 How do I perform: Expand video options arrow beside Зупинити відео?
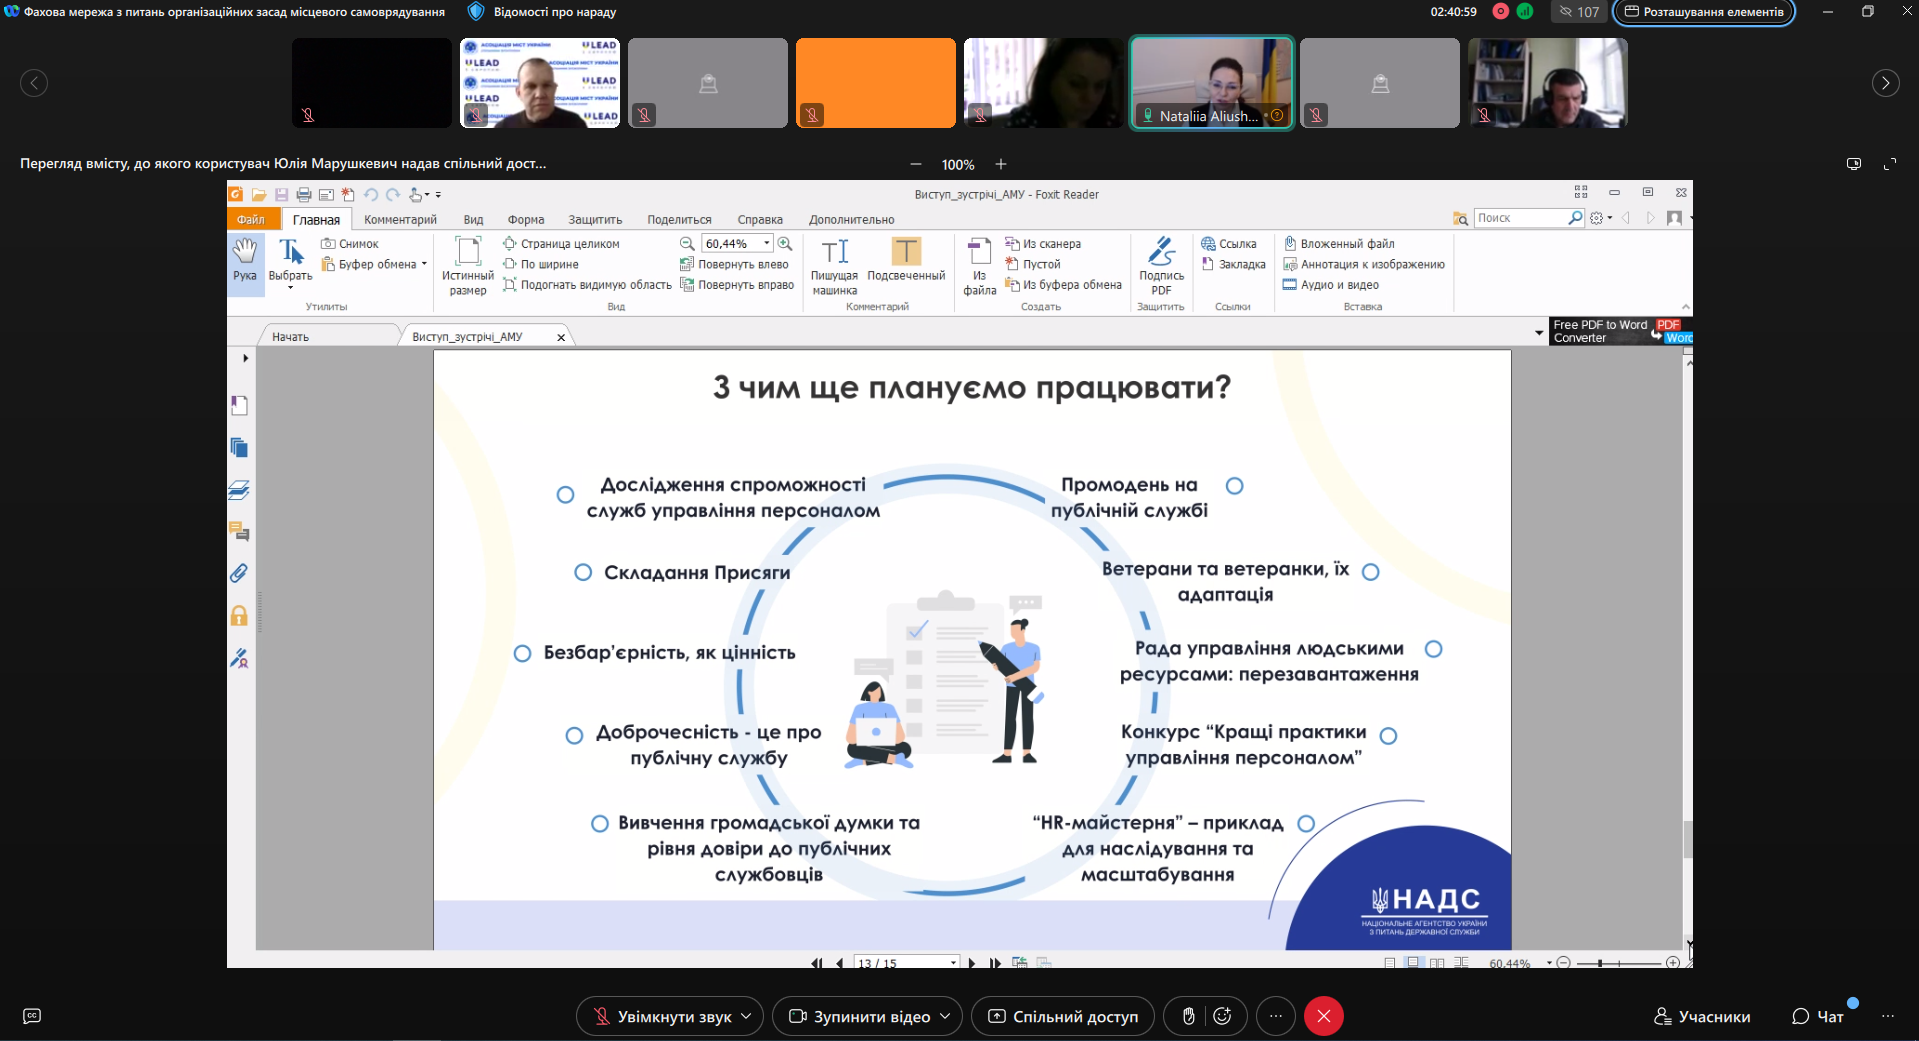pos(945,1016)
